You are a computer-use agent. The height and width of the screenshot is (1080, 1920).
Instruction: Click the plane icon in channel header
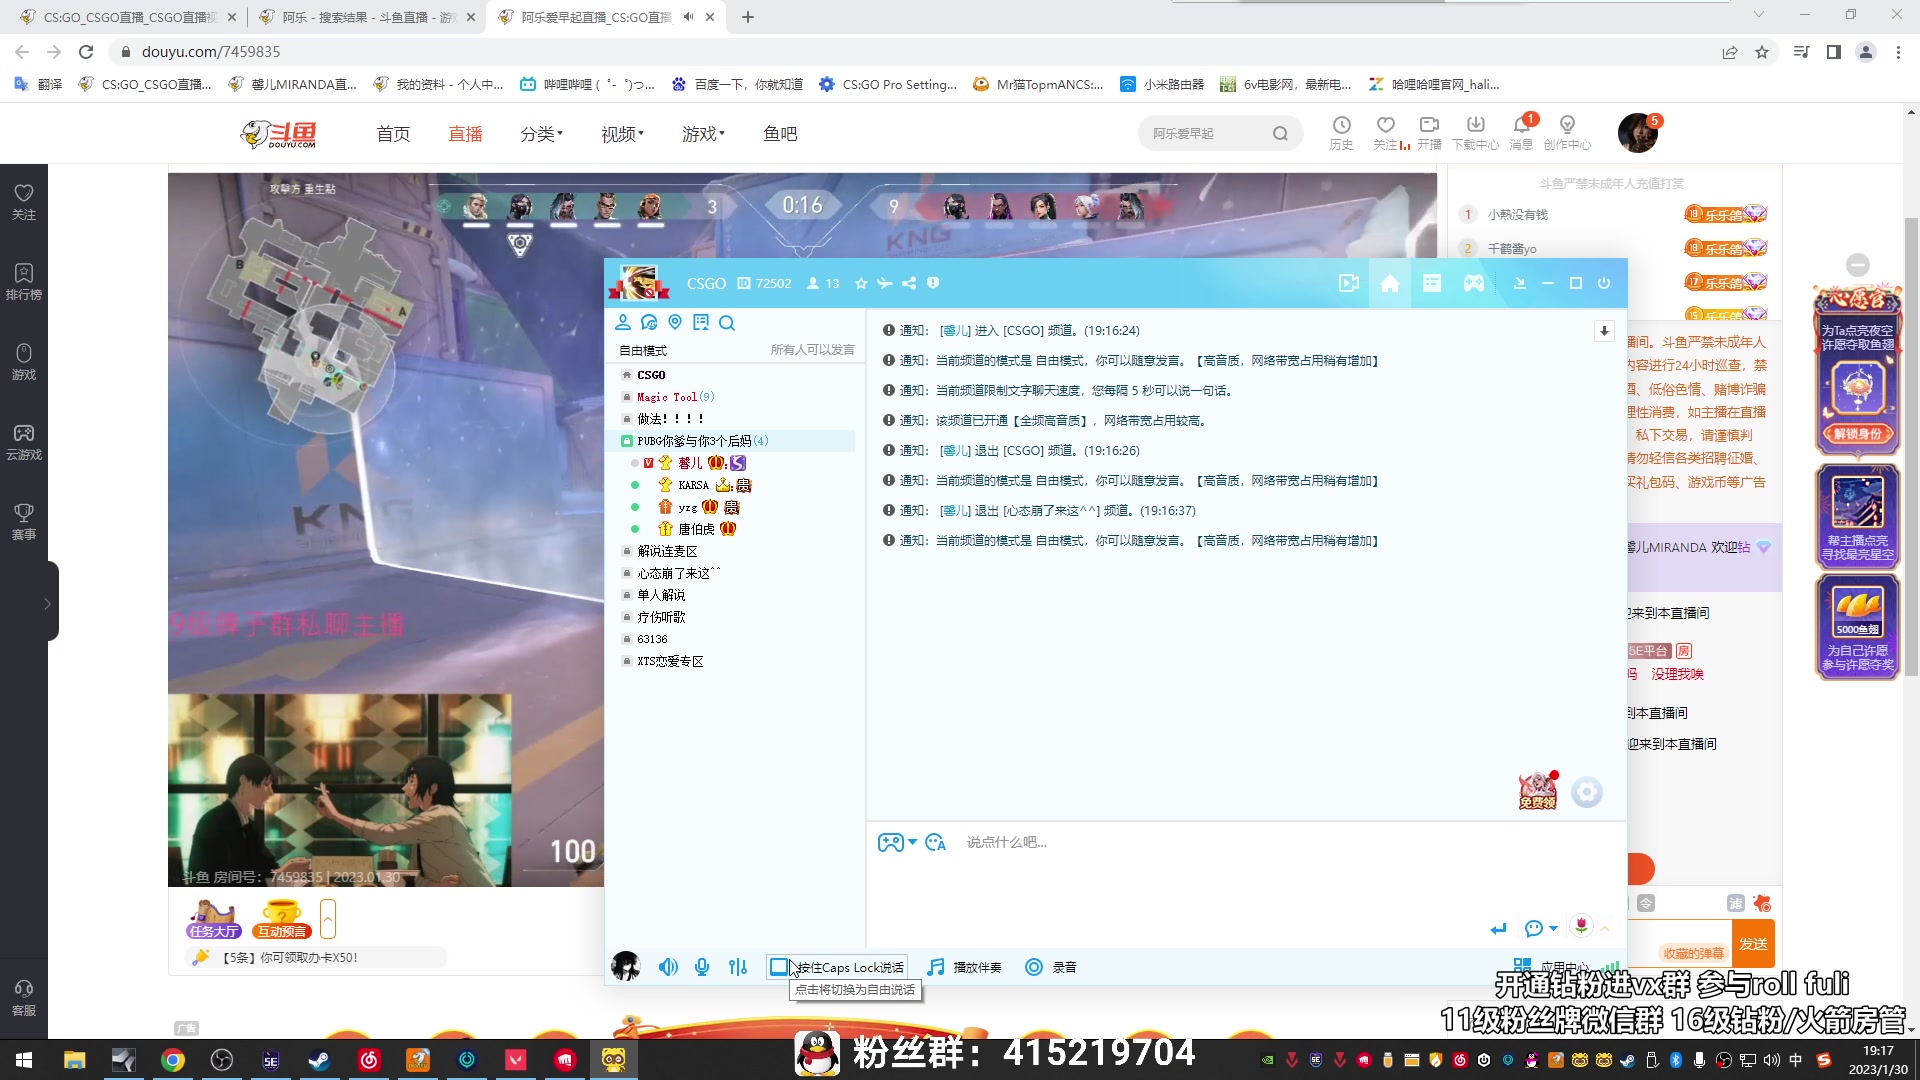point(884,283)
